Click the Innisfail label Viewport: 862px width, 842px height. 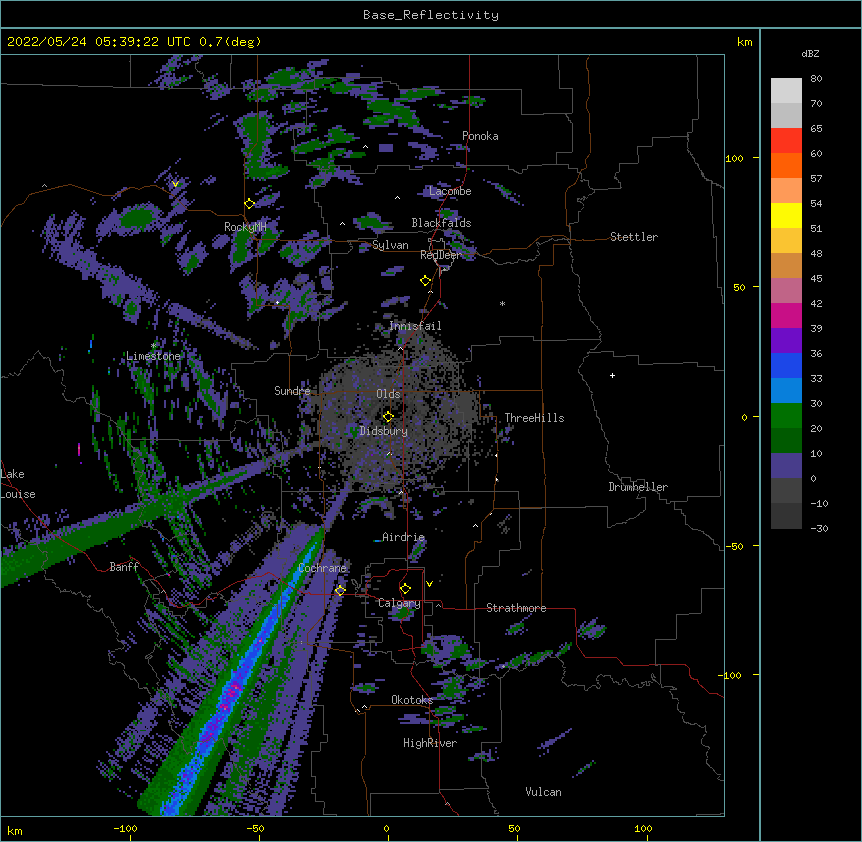pos(415,326)
